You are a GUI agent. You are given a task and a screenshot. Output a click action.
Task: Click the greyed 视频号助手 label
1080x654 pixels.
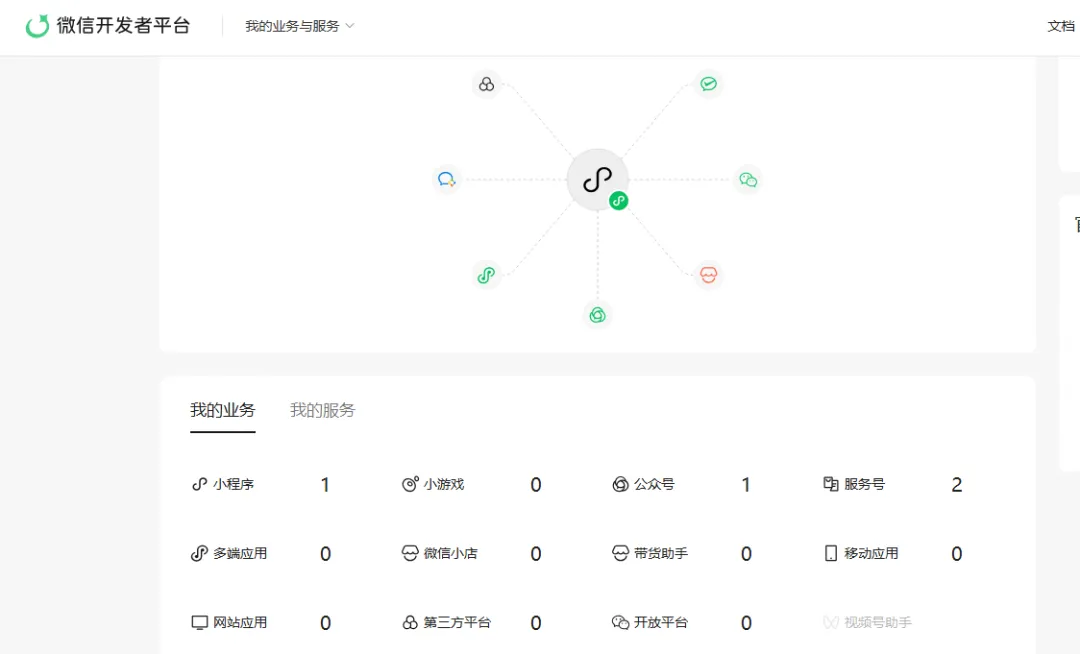tap(878, 622)
